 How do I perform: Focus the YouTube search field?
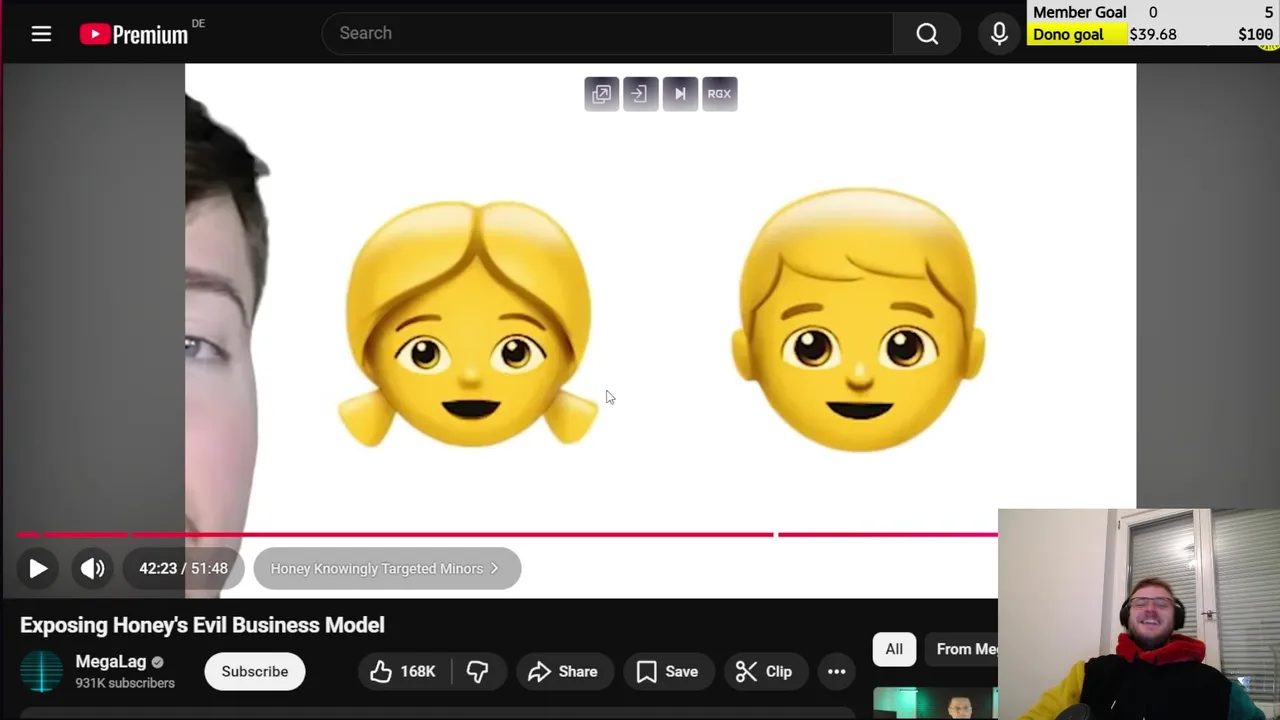[608, 33]
